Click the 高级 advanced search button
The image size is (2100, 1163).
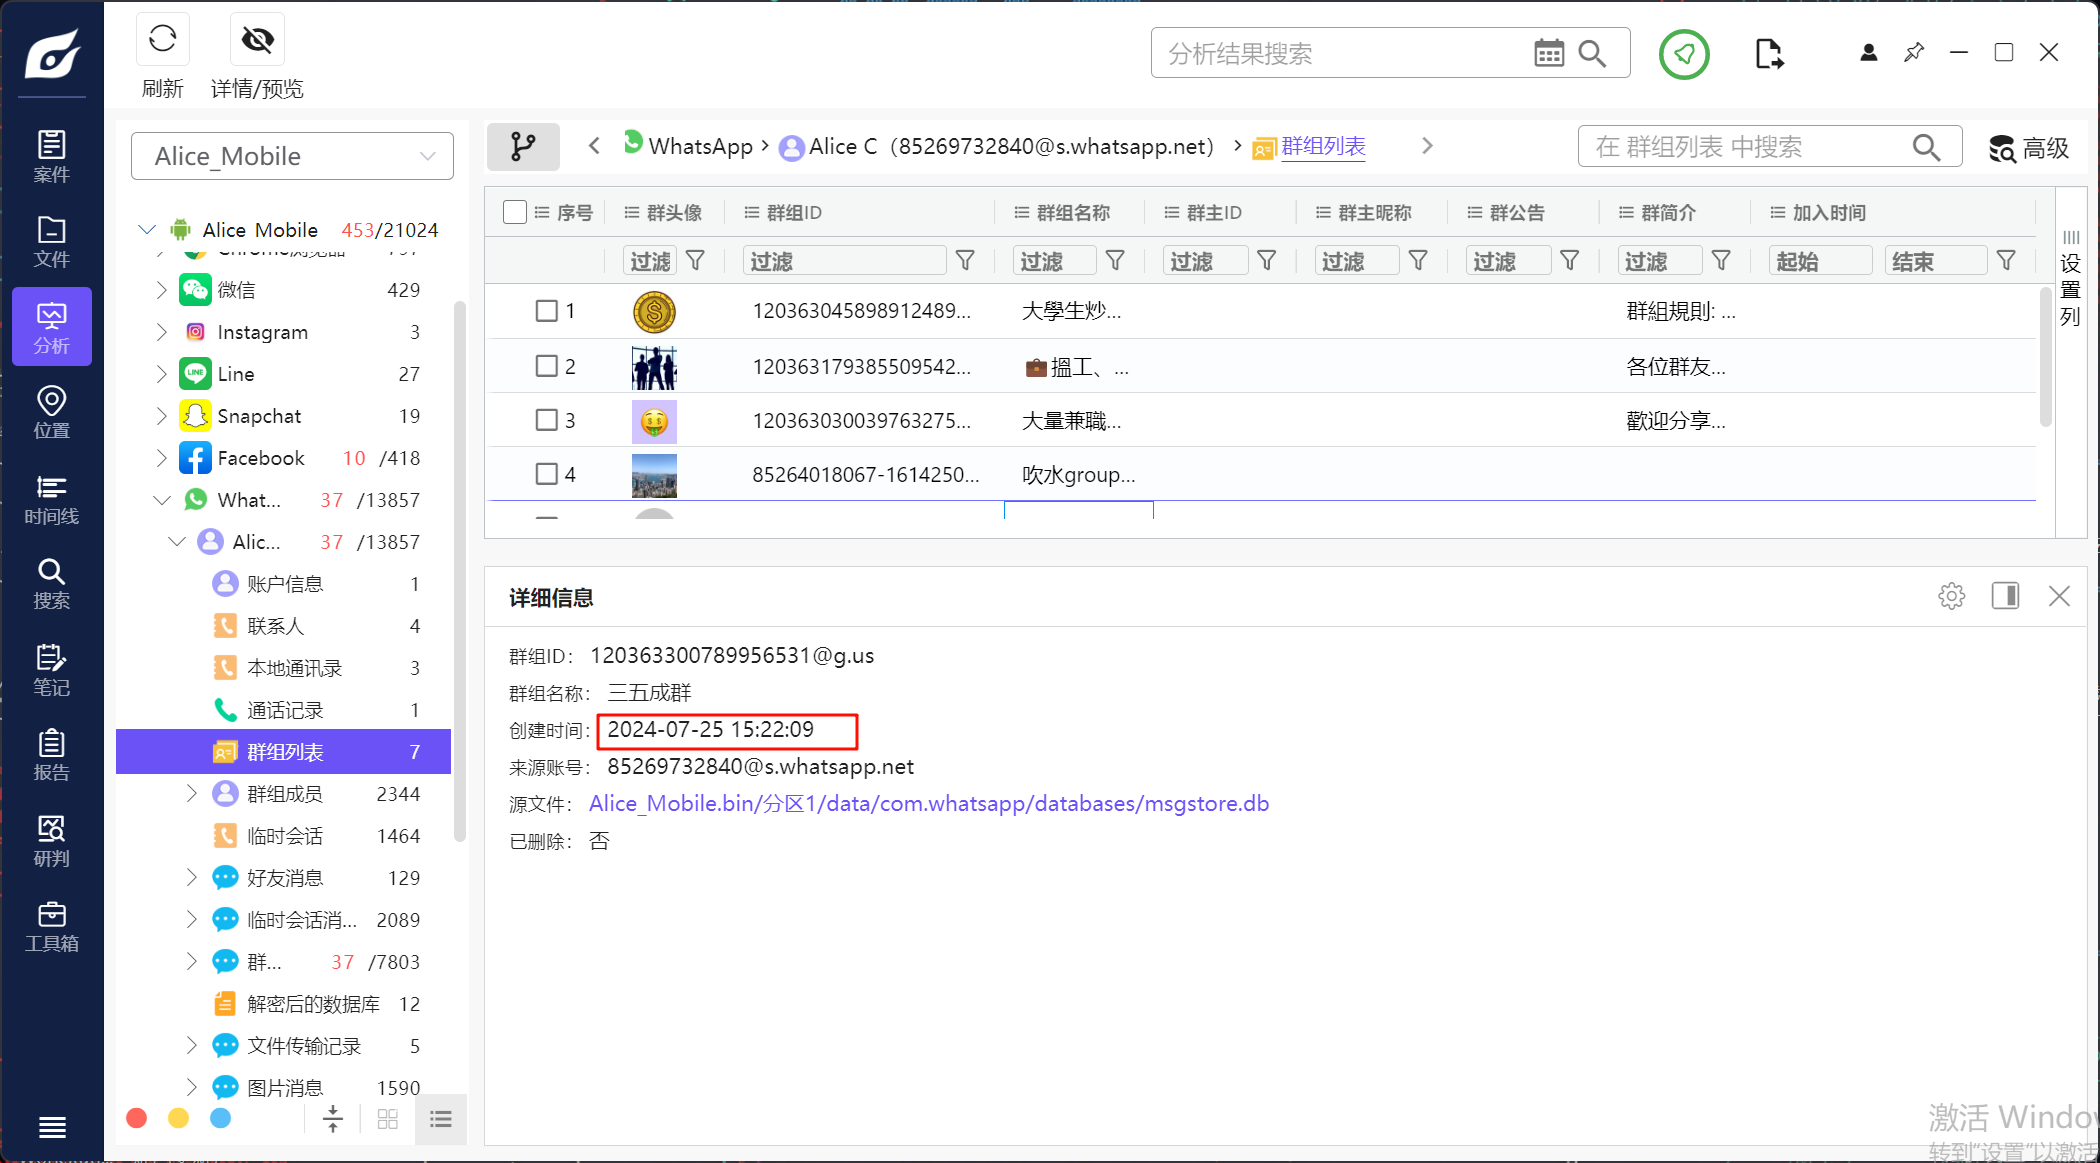2028,148
